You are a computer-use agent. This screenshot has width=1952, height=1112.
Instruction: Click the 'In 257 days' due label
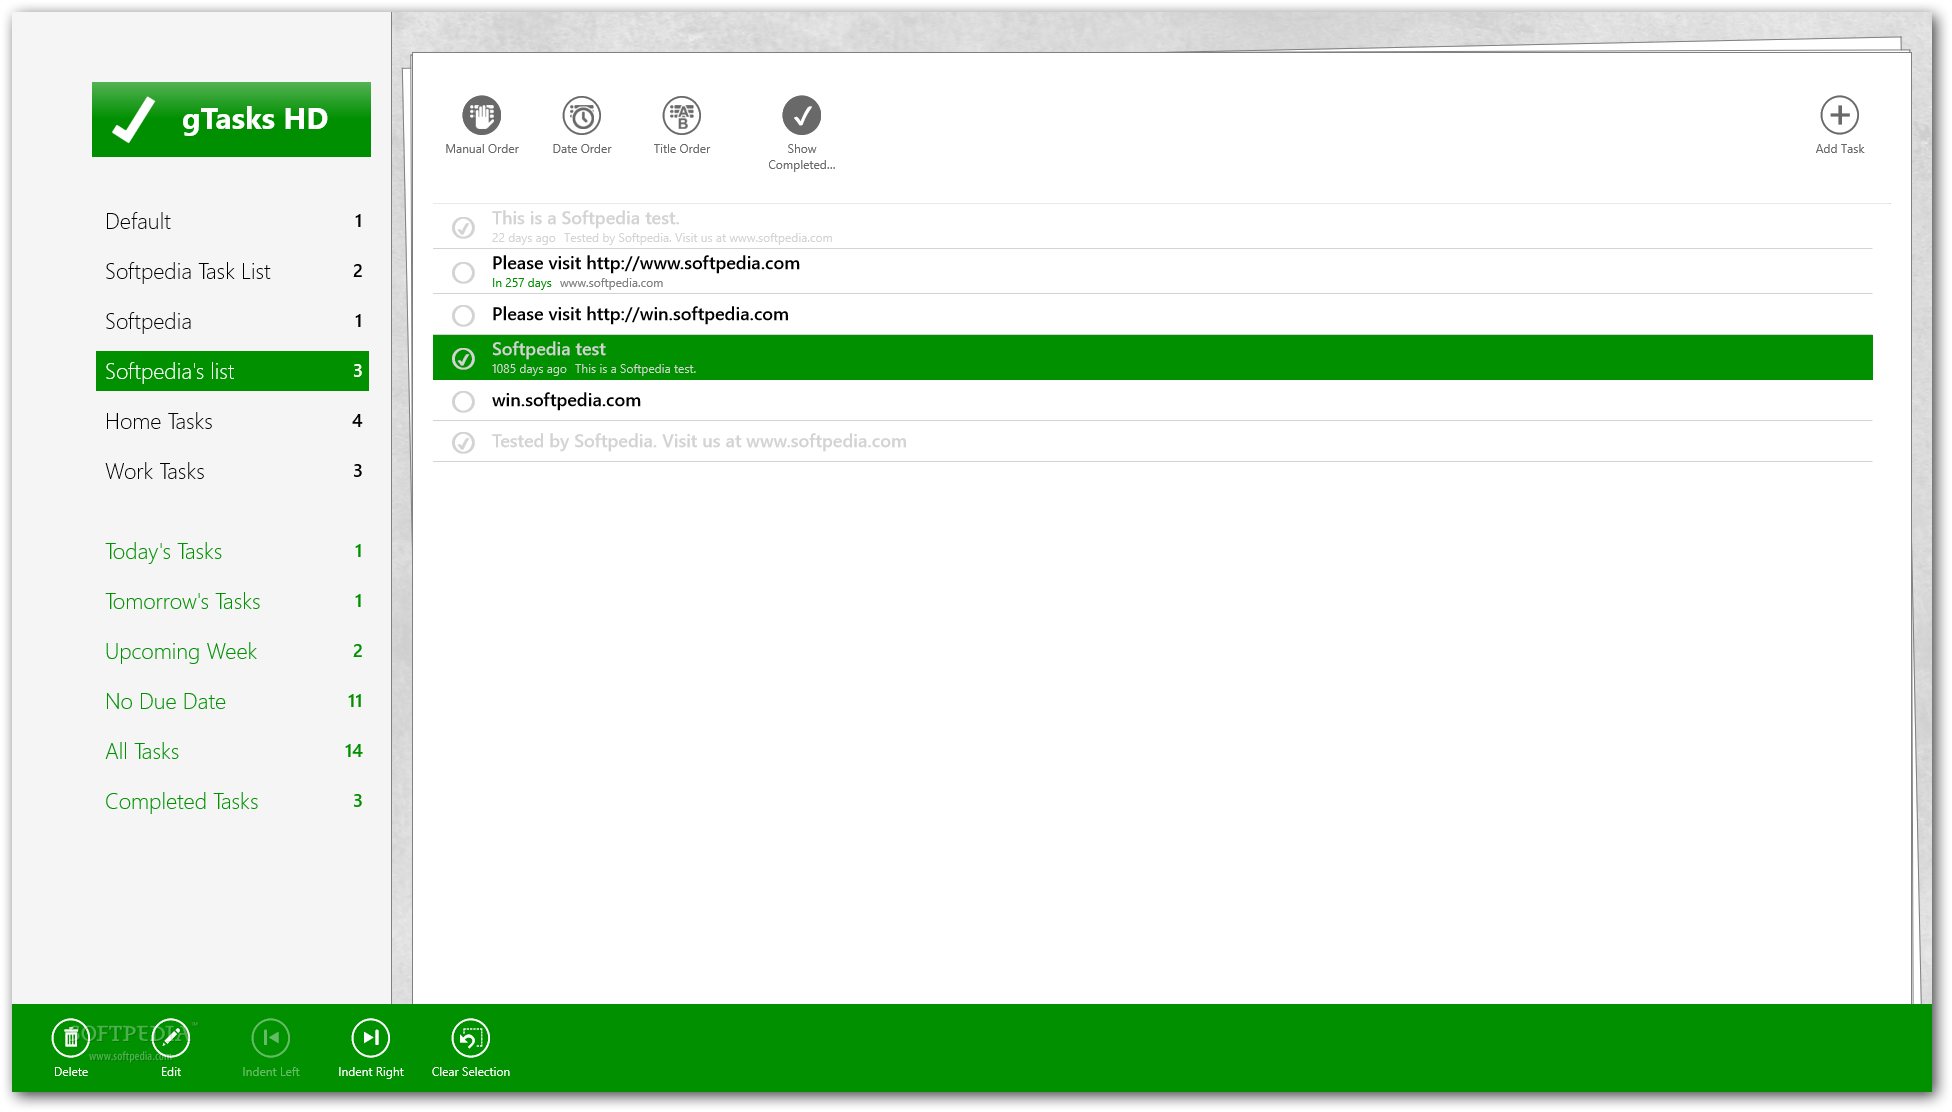pos(521,283)
